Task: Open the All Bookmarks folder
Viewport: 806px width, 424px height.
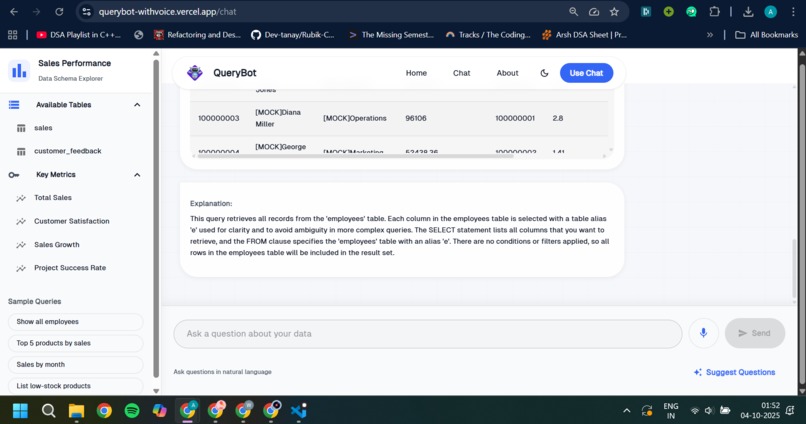Action: pos(766,34)
